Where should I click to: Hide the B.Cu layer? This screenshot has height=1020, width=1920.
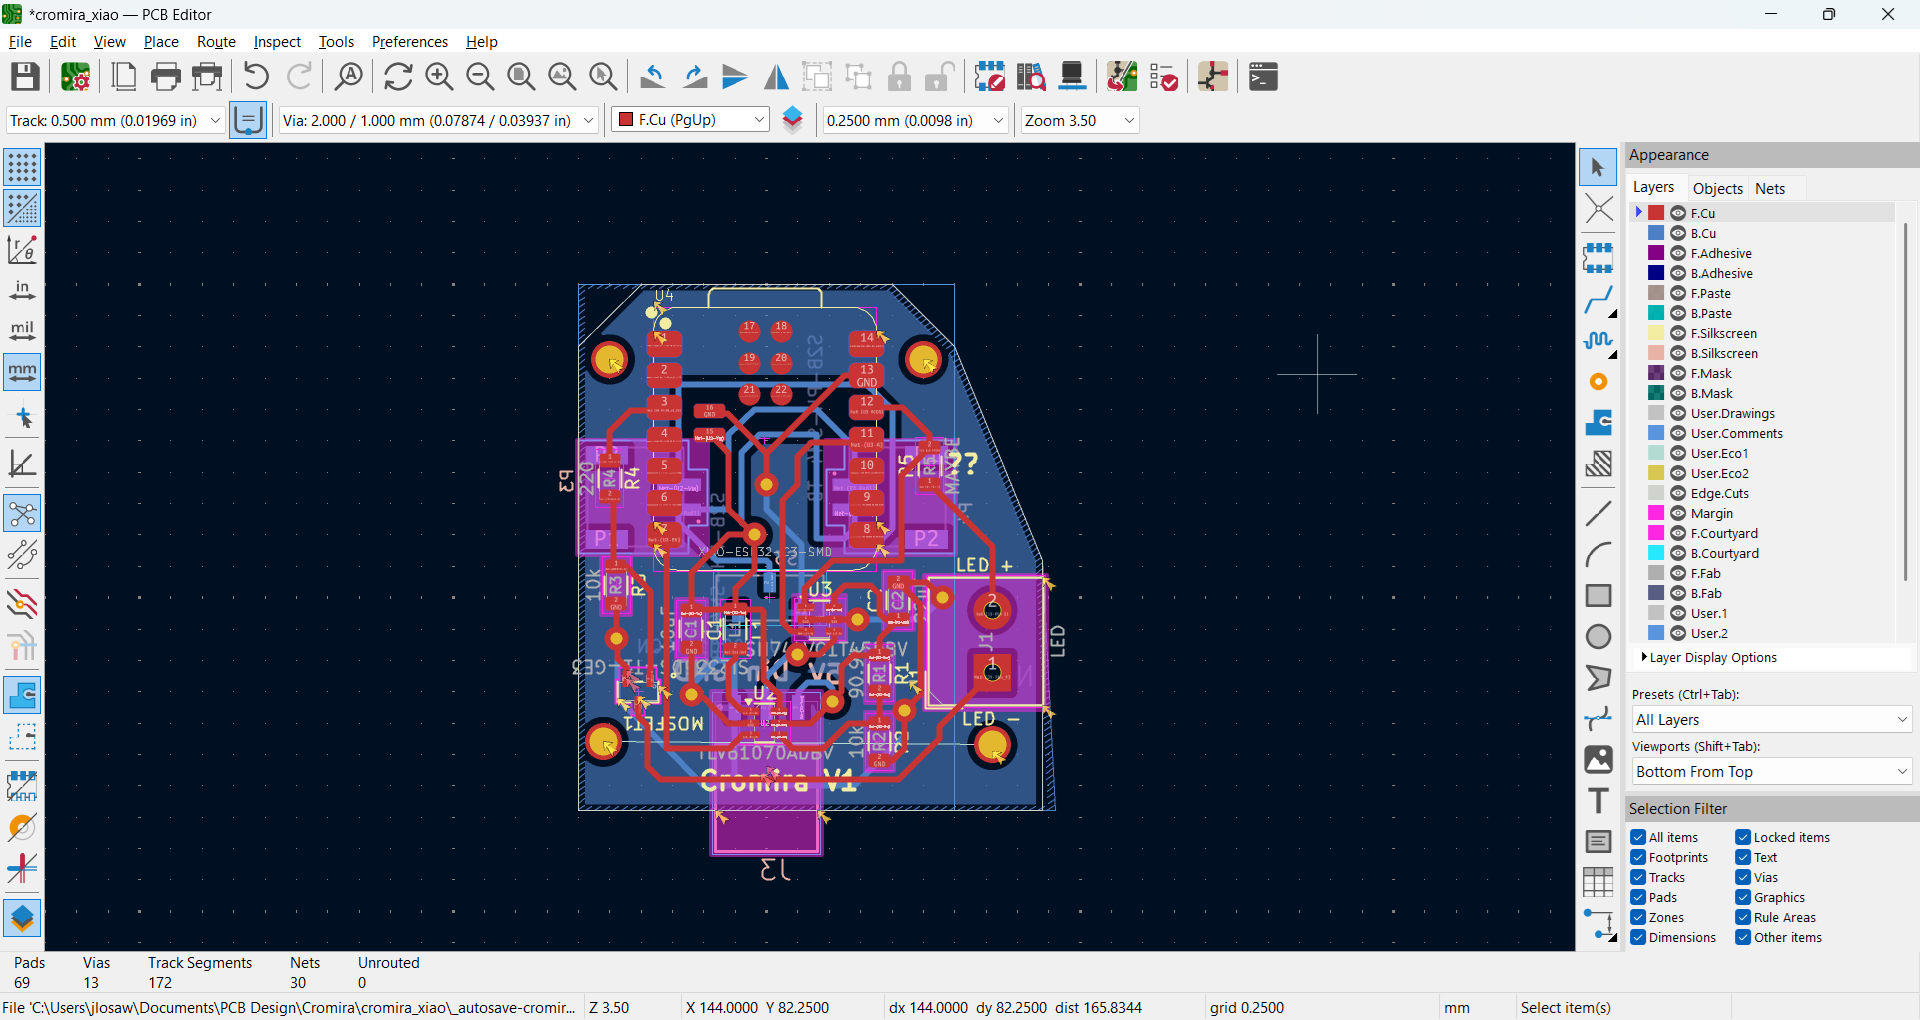(x=1678, y=233)
